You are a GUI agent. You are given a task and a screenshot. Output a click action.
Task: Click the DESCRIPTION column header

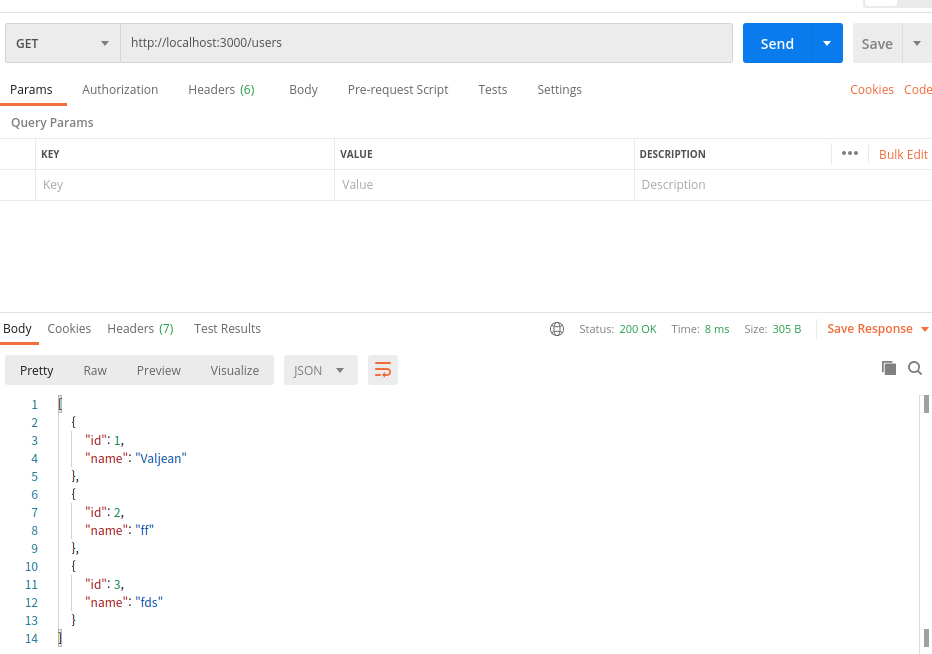[x=672, y=154]
